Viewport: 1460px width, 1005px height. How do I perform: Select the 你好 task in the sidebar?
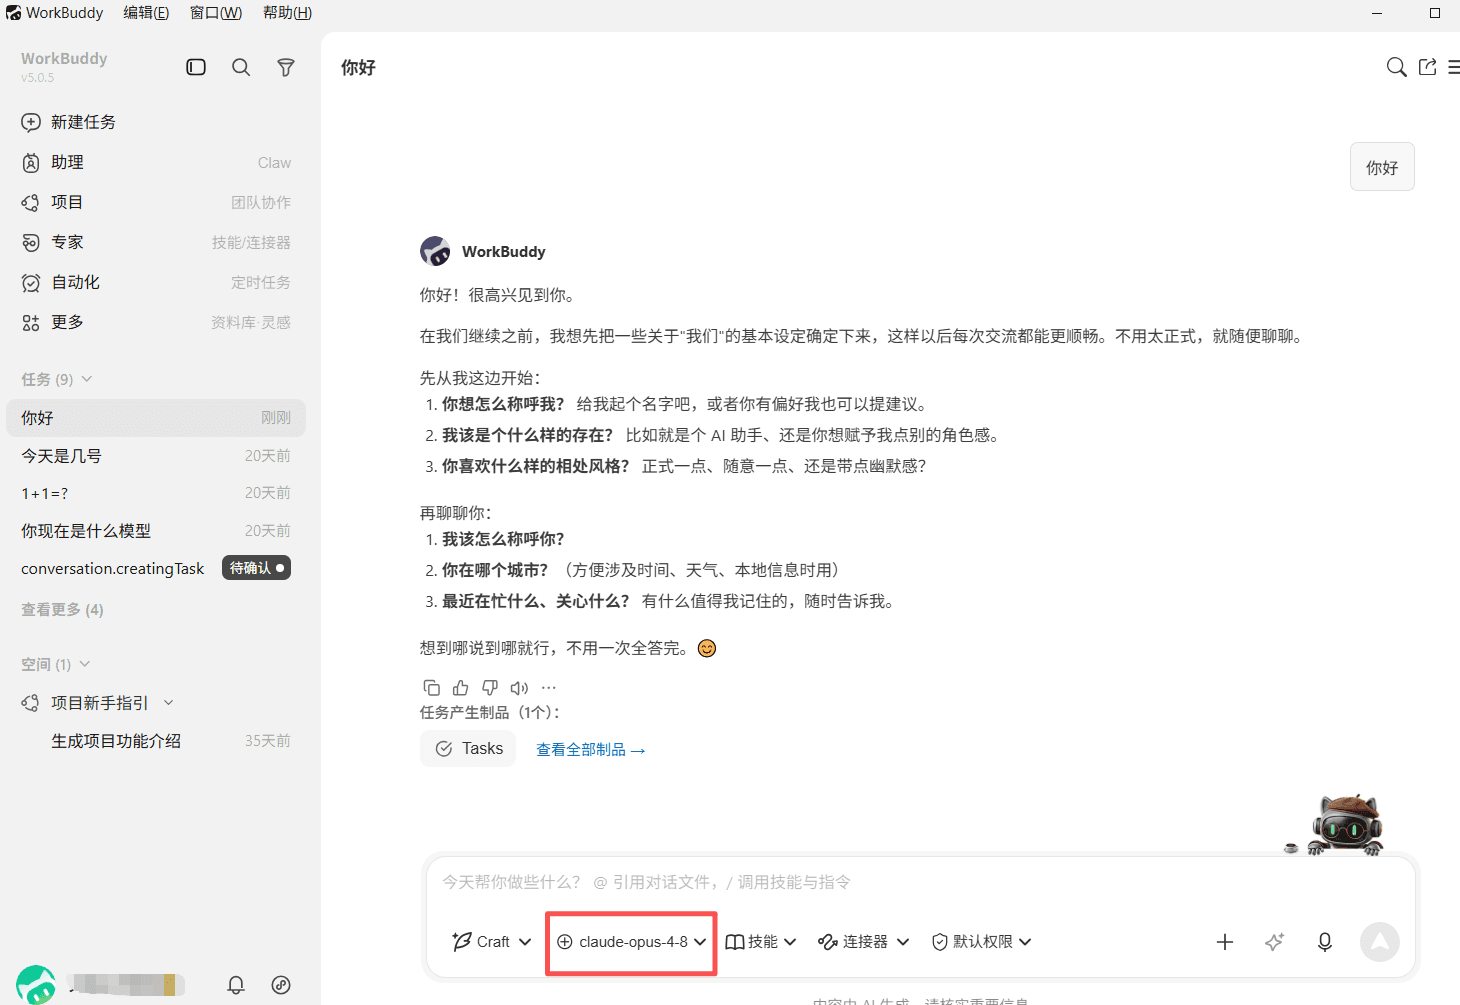point(156,418)
